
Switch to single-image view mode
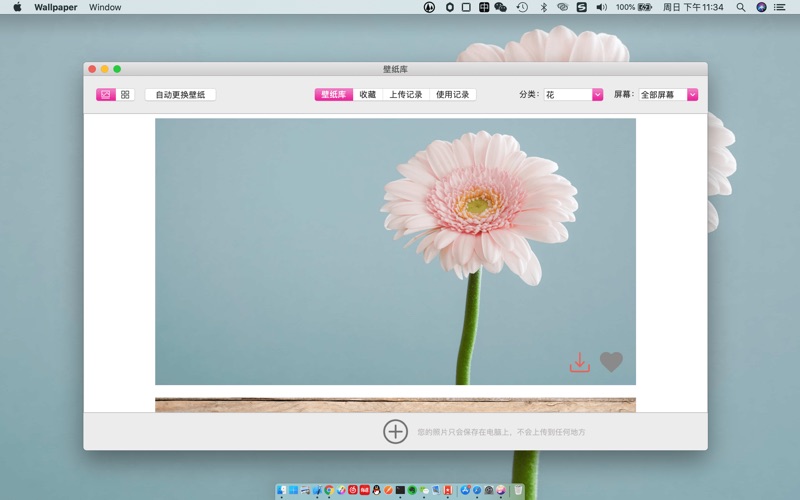pos(106,94)
